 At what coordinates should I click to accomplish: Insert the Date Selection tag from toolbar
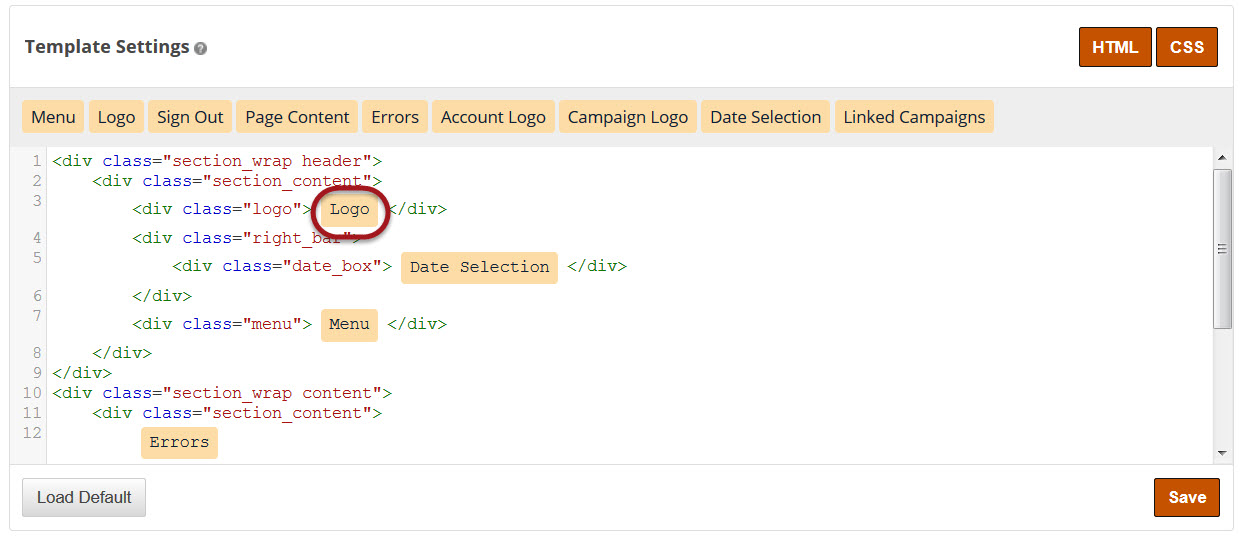pyautogui.click(x=765, y=117)
